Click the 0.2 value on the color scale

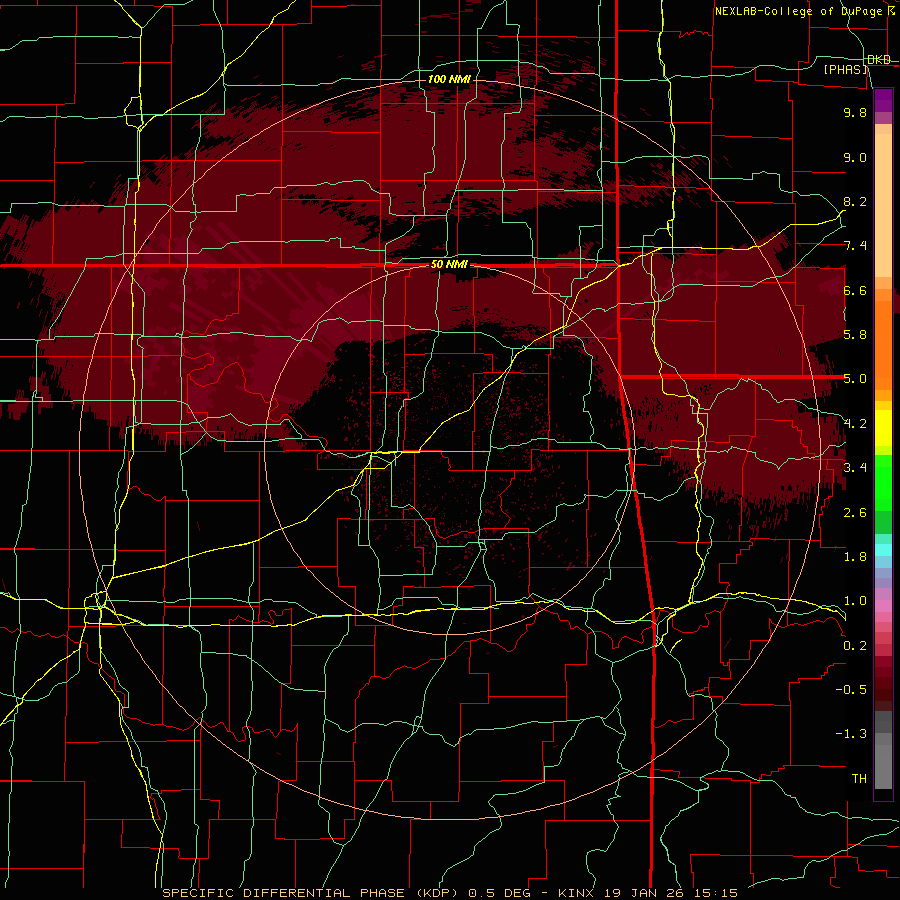[855, 645]
